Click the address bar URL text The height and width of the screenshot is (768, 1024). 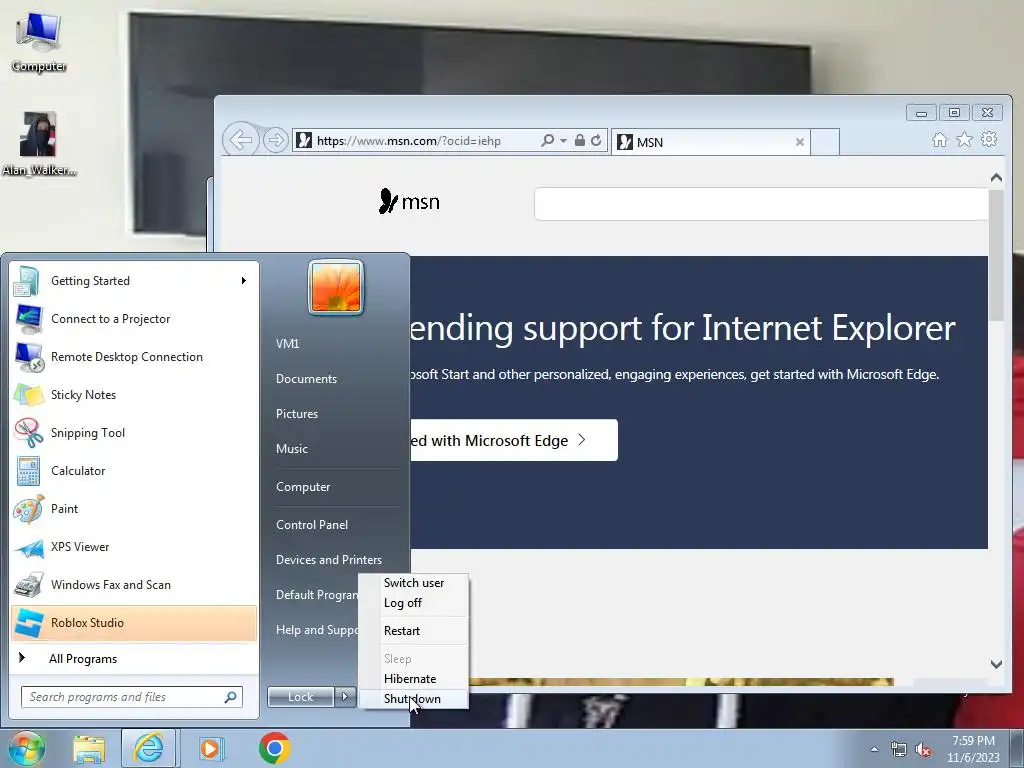409,141
